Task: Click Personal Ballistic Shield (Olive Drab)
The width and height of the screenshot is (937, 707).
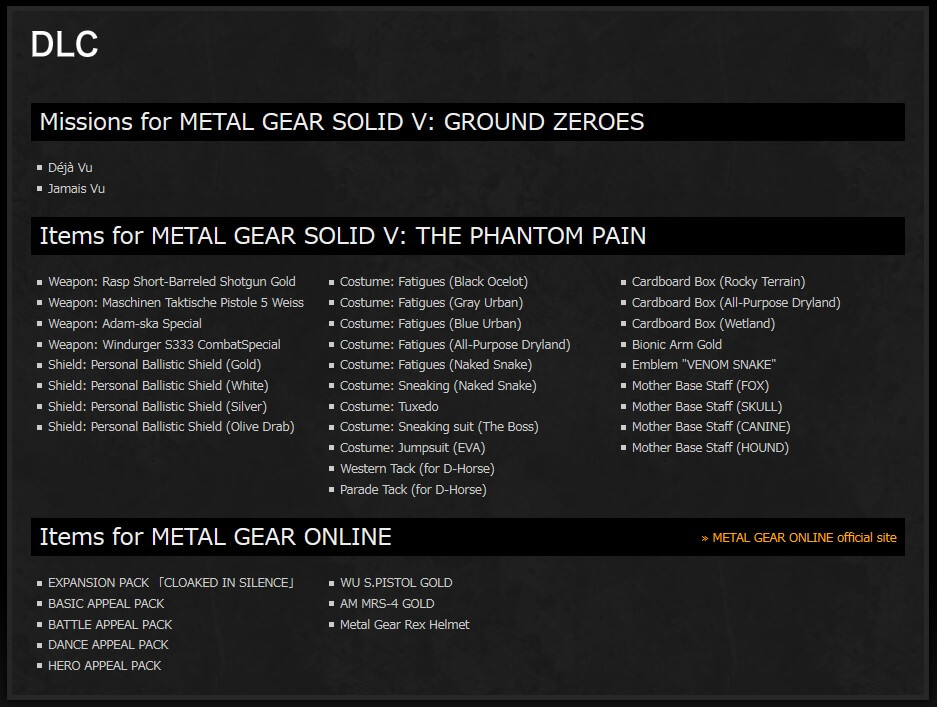Action: point(171,427)
